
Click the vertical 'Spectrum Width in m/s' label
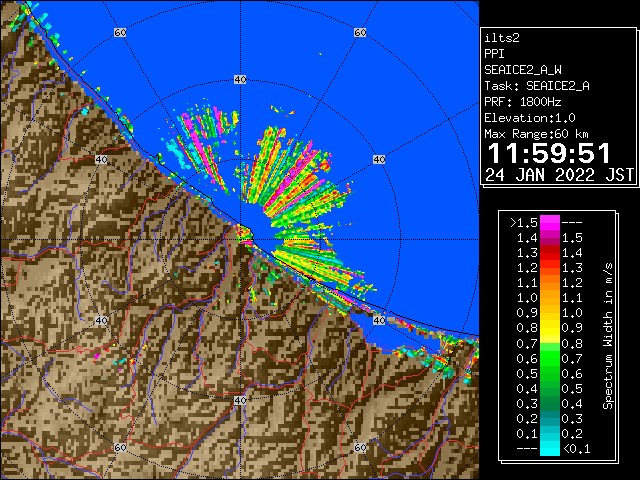(x=608, y=336)
